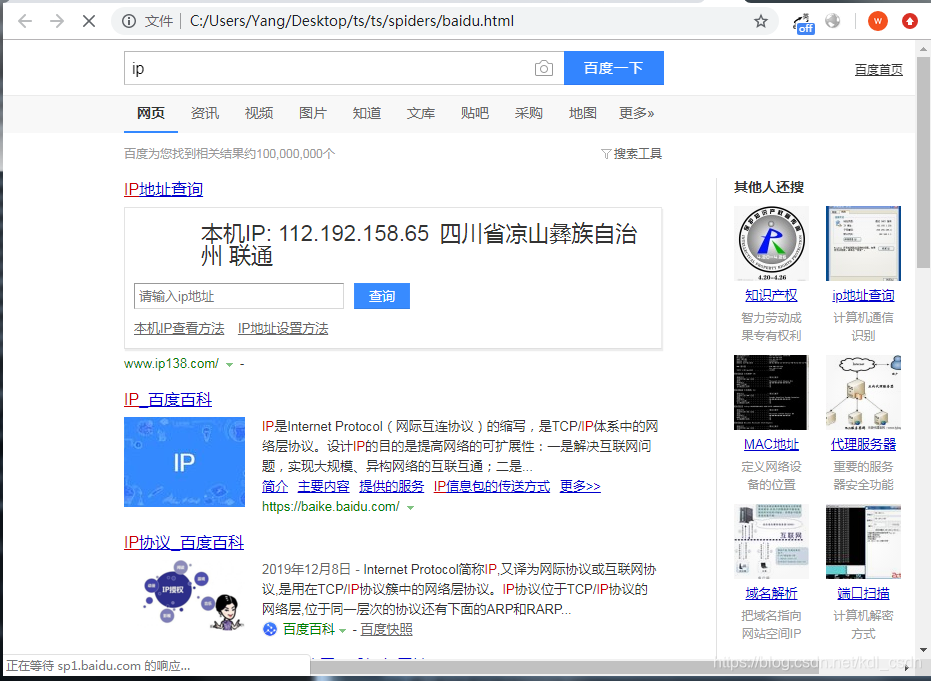The image size is (931, 681).
Task: Click the browser back arrow
Action: [25, 21]
